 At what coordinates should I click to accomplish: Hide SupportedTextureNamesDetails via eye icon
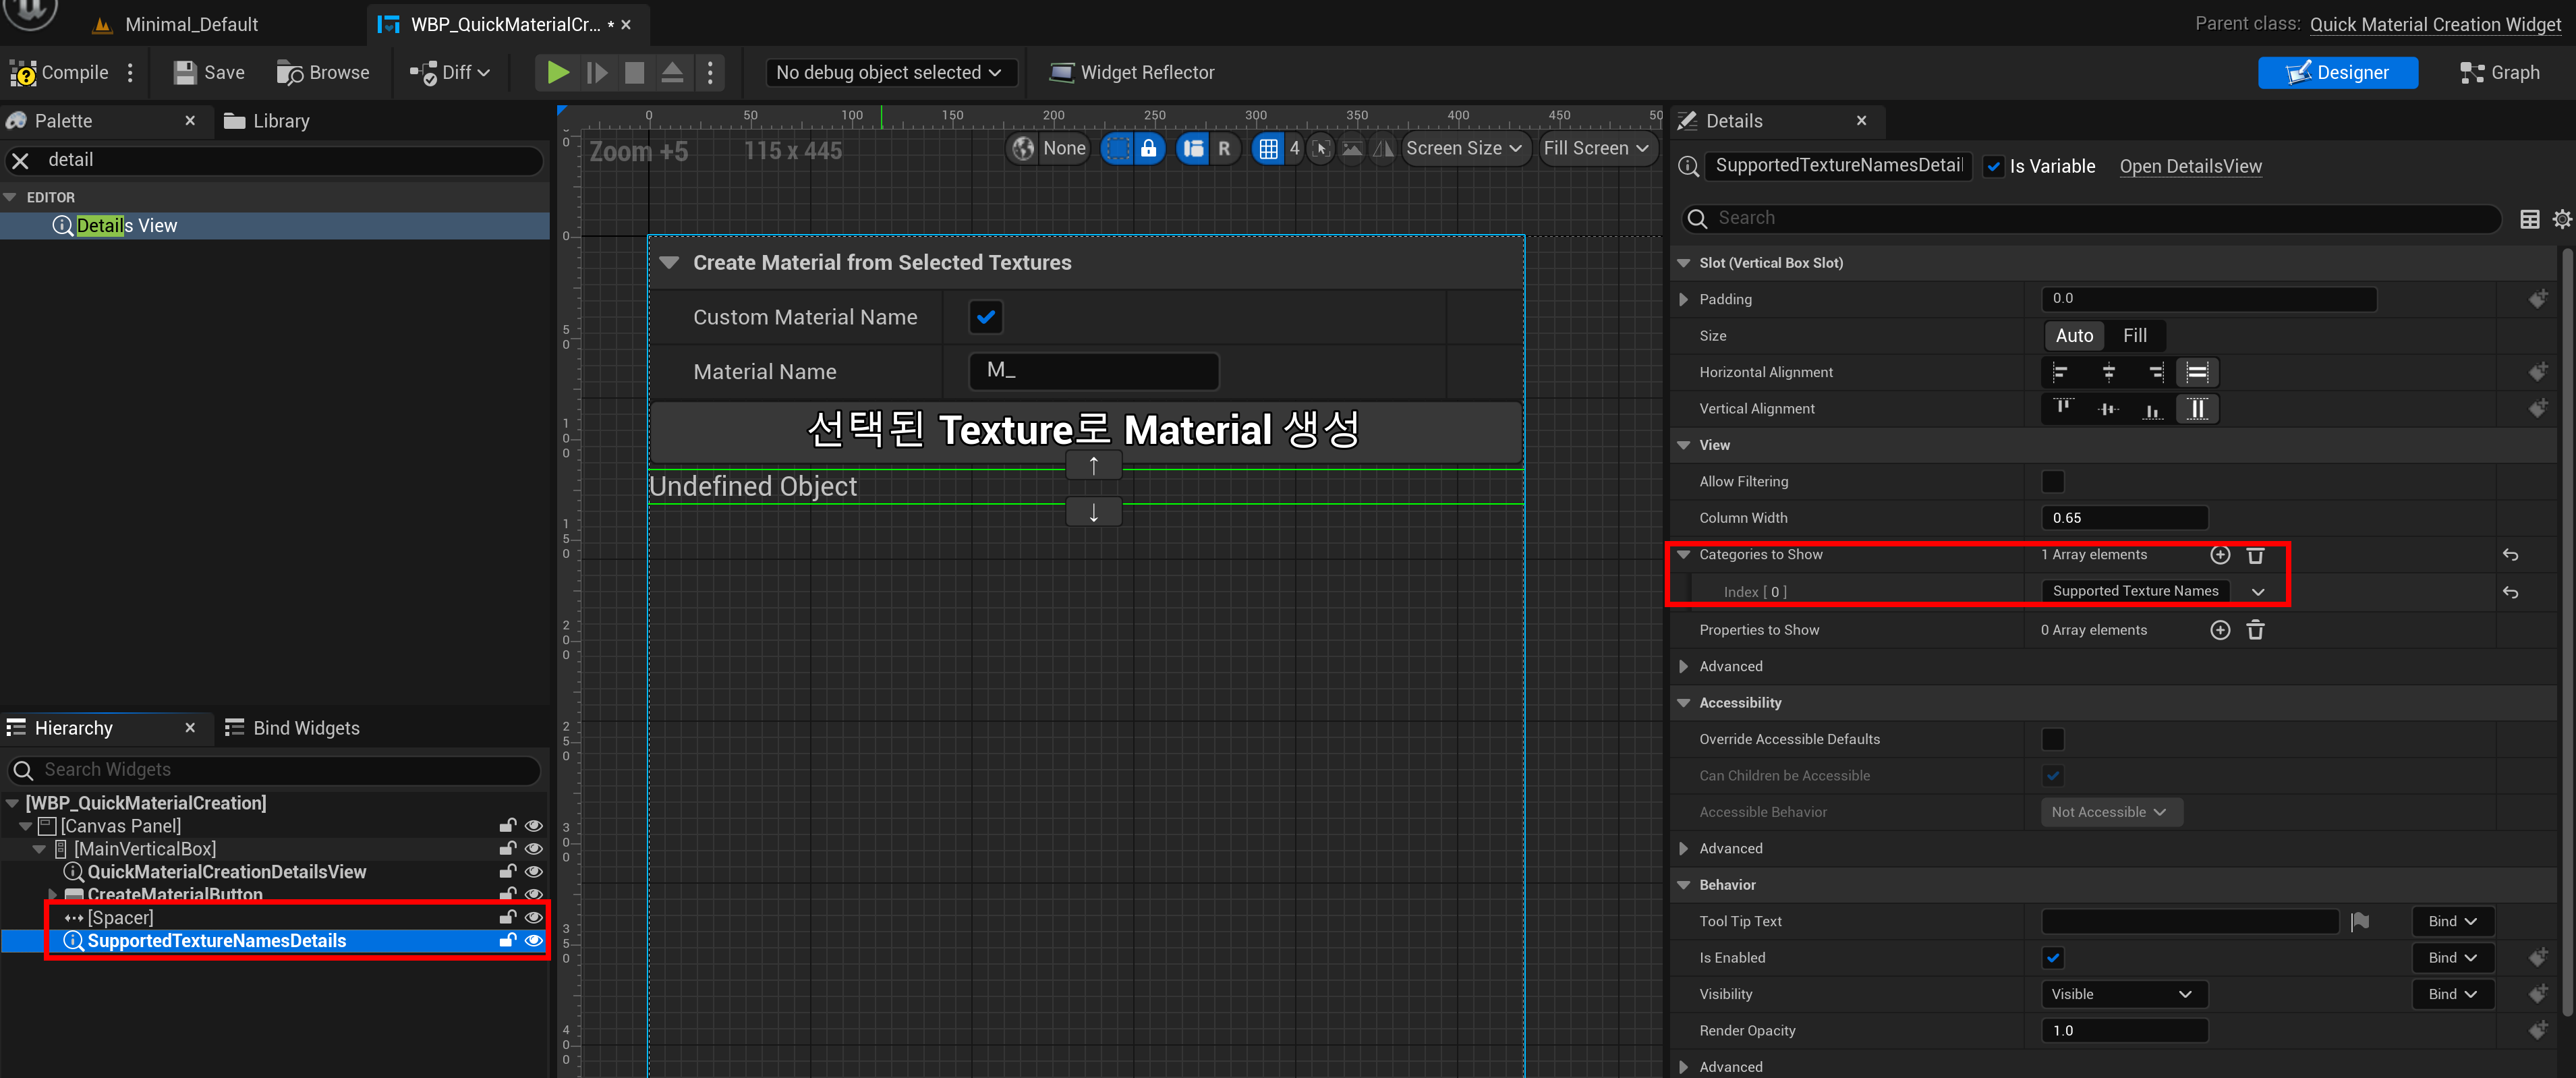point(534,941)
